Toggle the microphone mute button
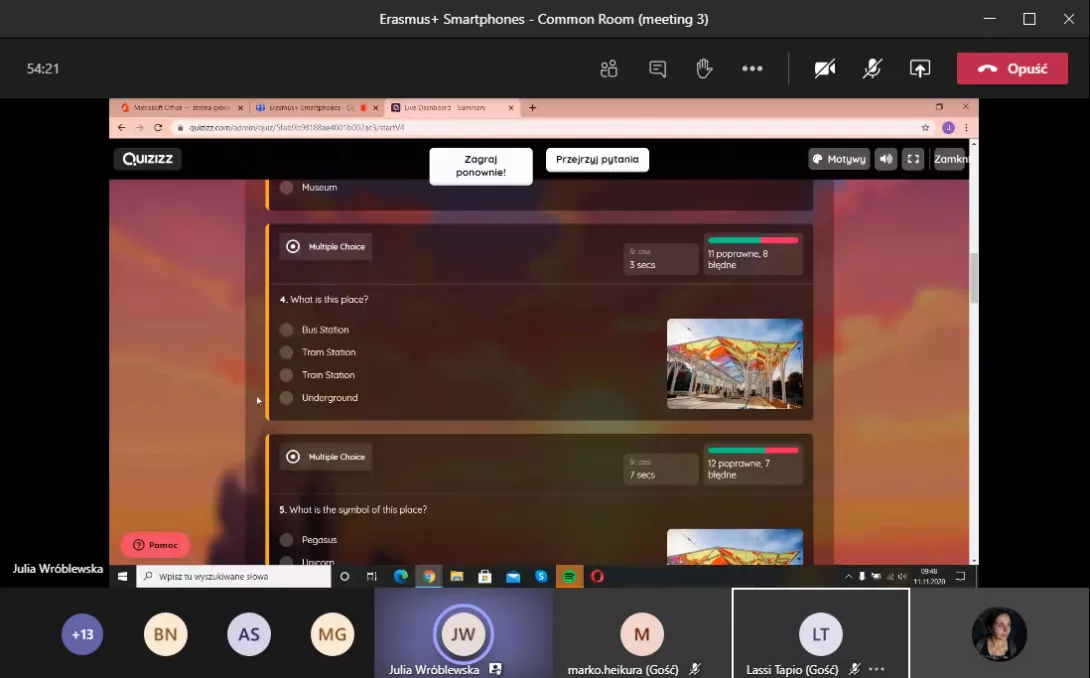Image resolution: width=1090 pixels, height=678 pixels. tap(872, 69)
